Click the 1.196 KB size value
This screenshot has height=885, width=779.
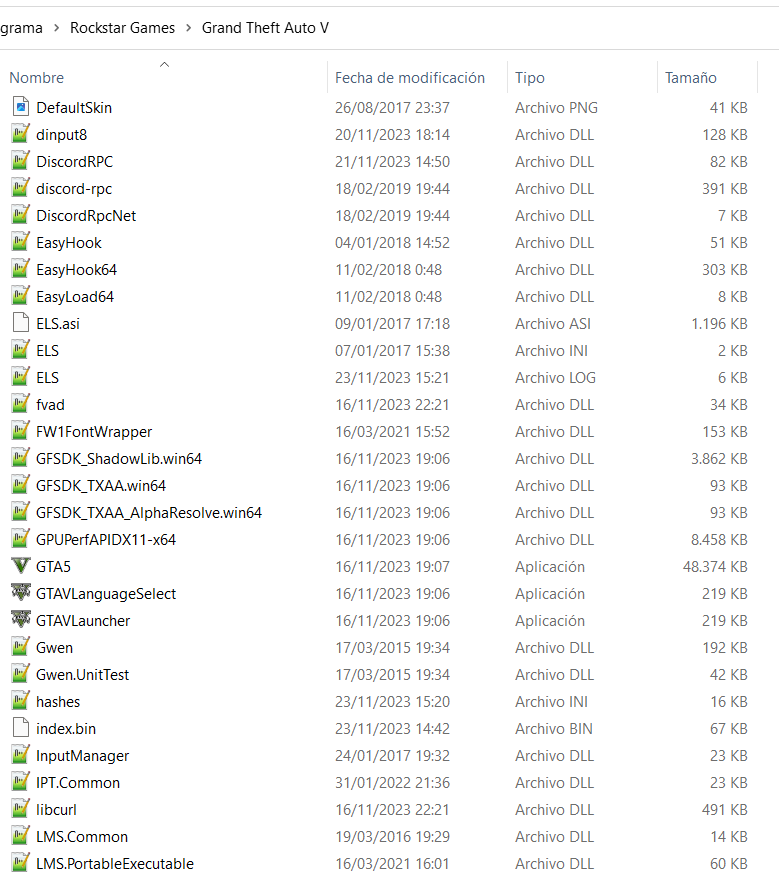pos(719,323)
